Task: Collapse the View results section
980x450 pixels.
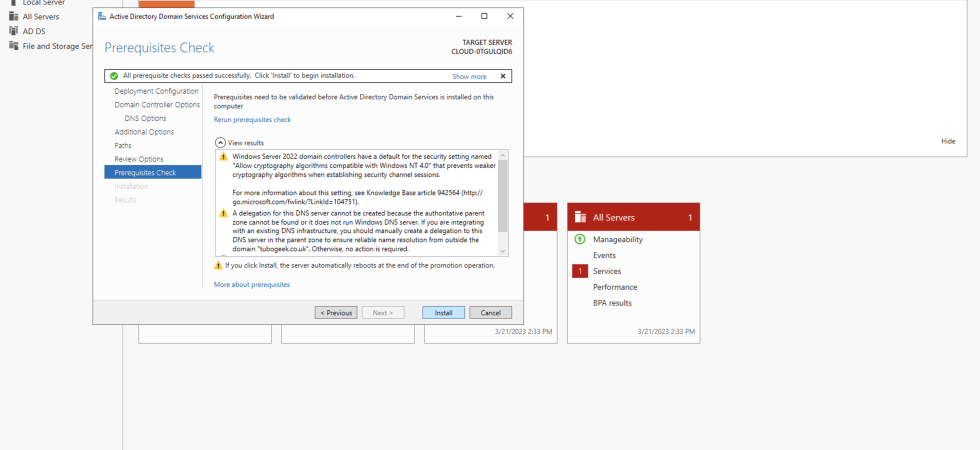Action: (219, 142)
